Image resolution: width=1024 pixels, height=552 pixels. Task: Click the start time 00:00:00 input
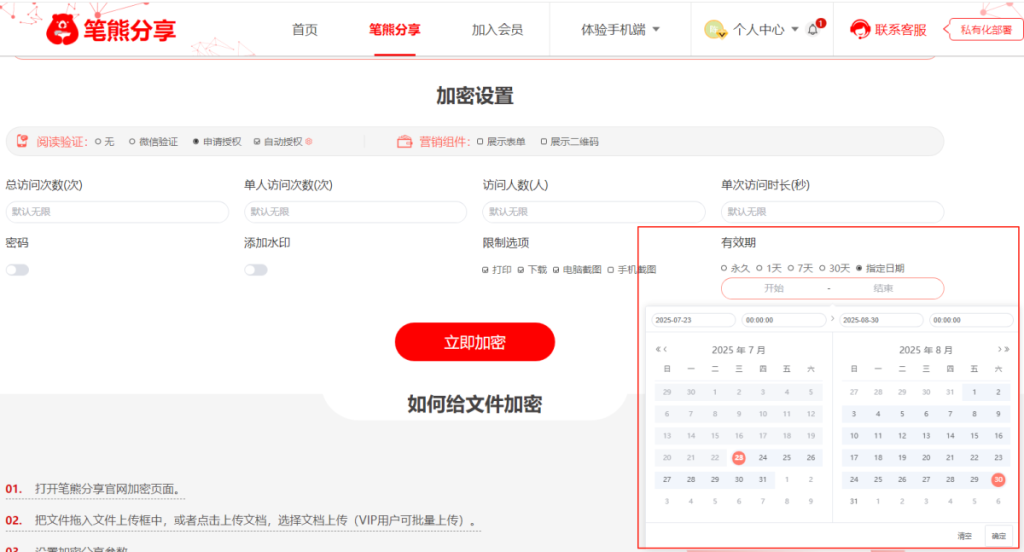click(x=784, y=320)
